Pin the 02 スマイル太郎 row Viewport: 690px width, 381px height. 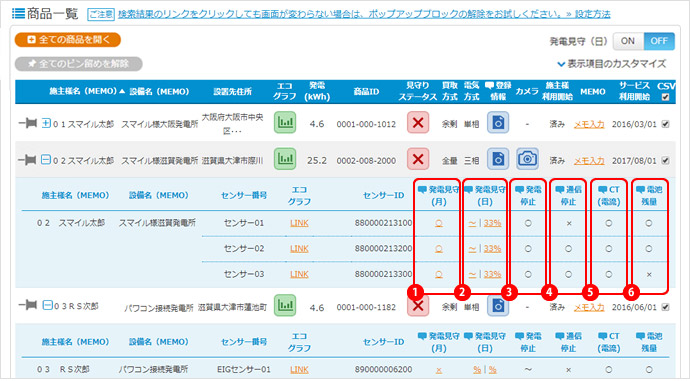pyautogui.click(x=28, y=160)
